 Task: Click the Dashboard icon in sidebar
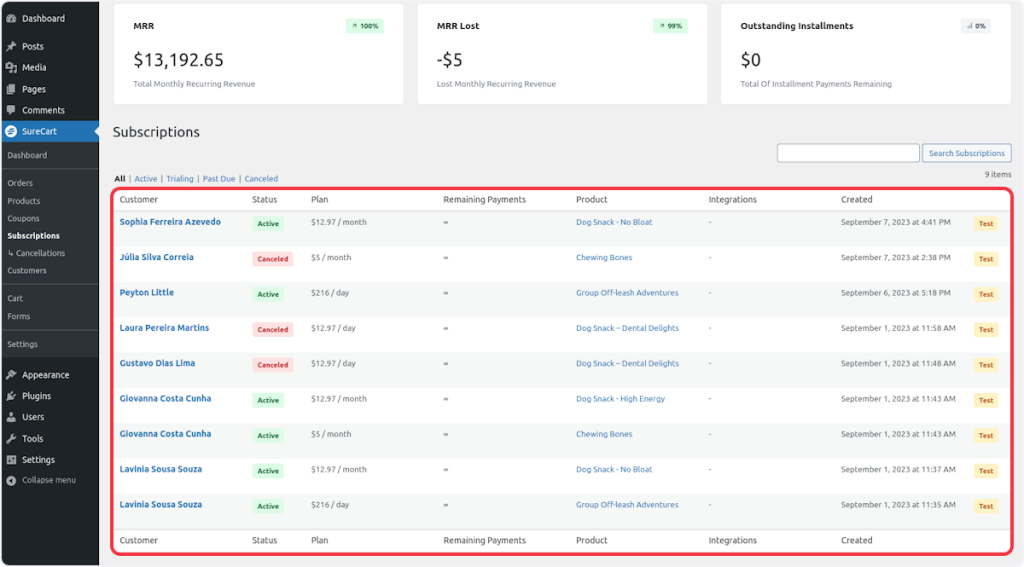point(11,18)
